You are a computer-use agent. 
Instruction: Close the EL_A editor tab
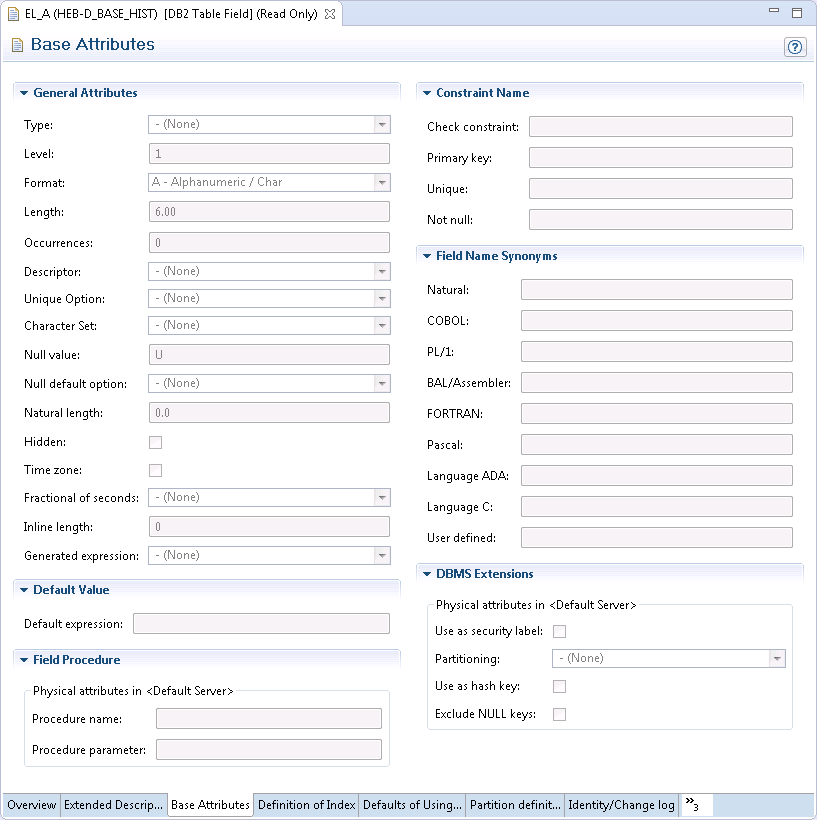[x=330, y=14]
